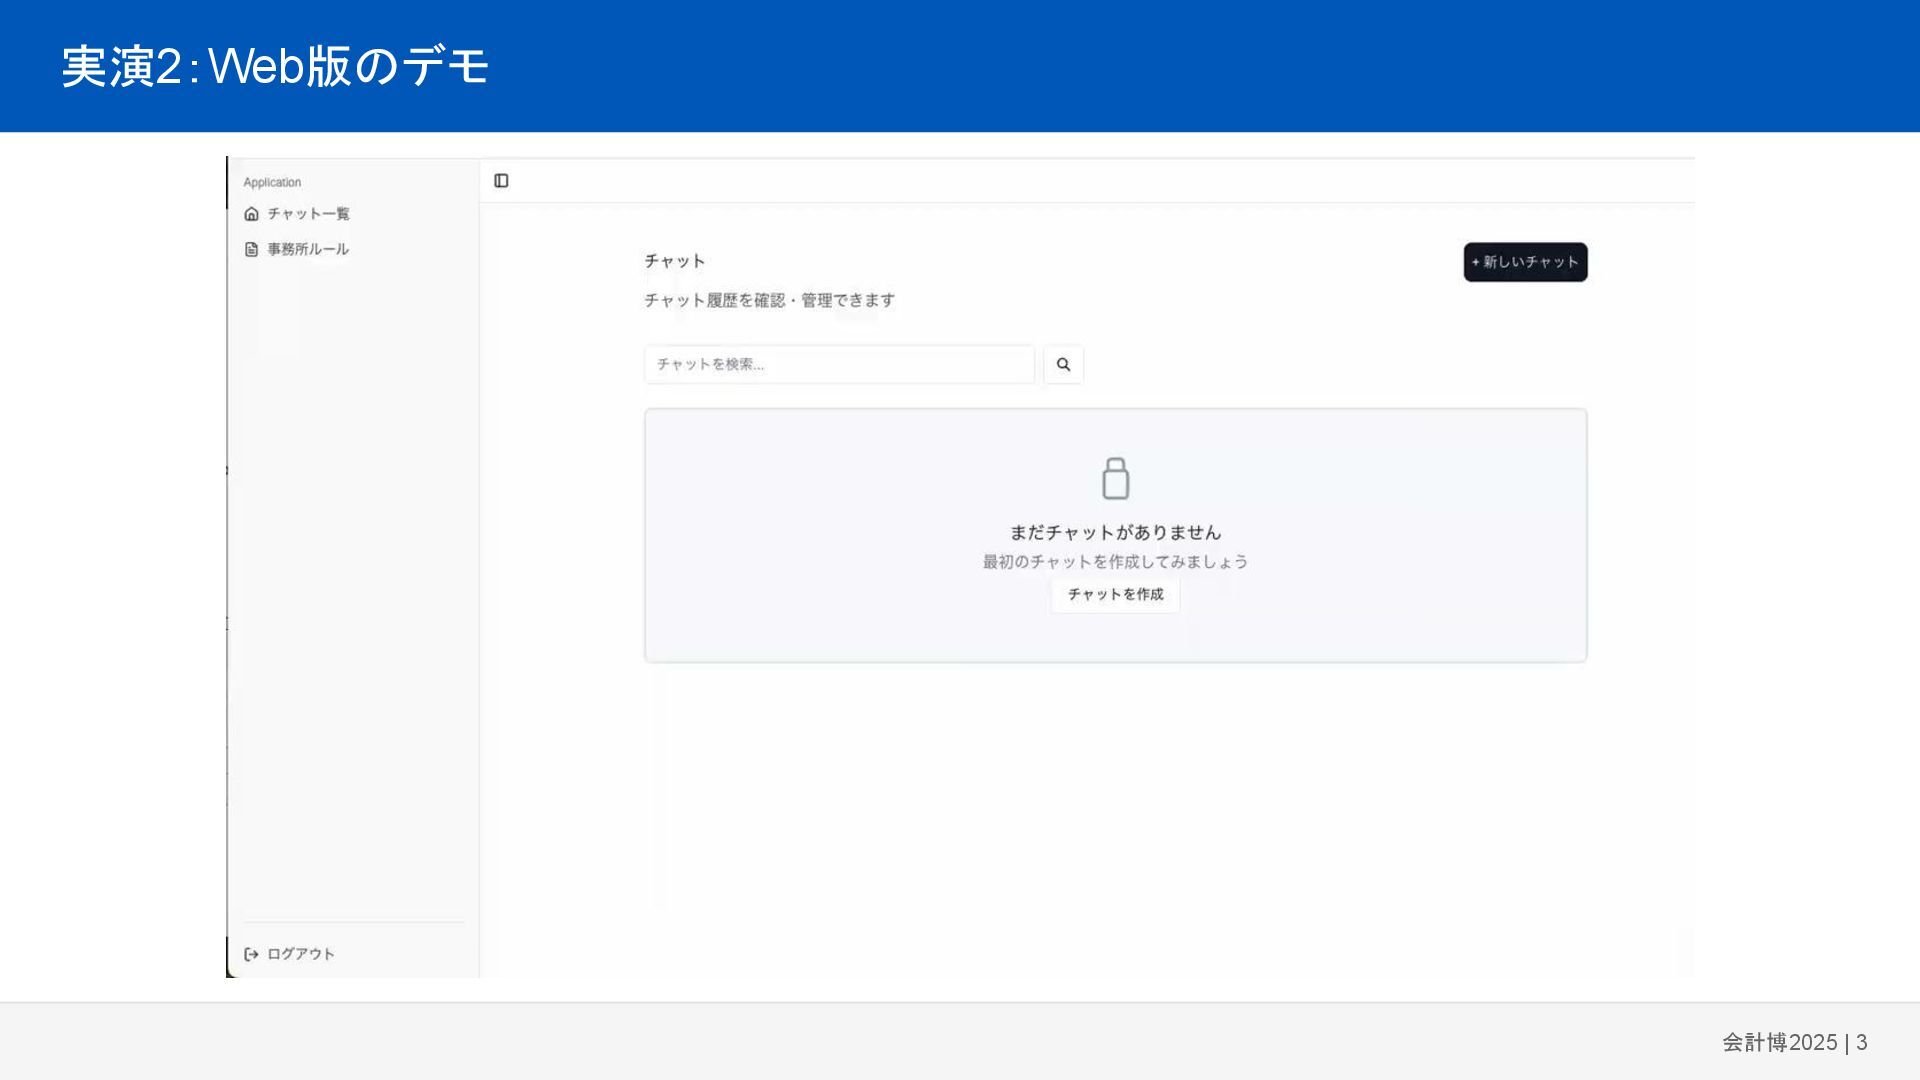
Task: Click the チャット page heading
Action: pyautogui.click(x=675, y=261)
